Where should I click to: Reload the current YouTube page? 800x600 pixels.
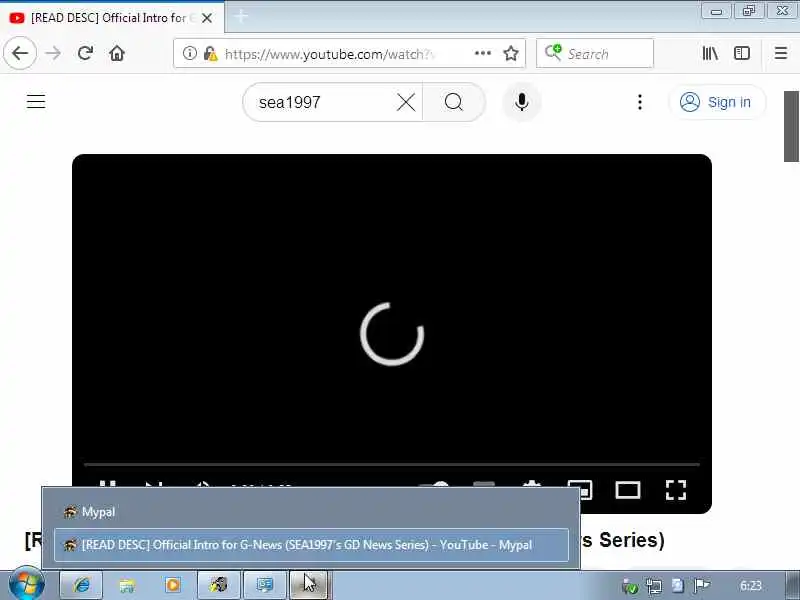(x=85, y=53)
